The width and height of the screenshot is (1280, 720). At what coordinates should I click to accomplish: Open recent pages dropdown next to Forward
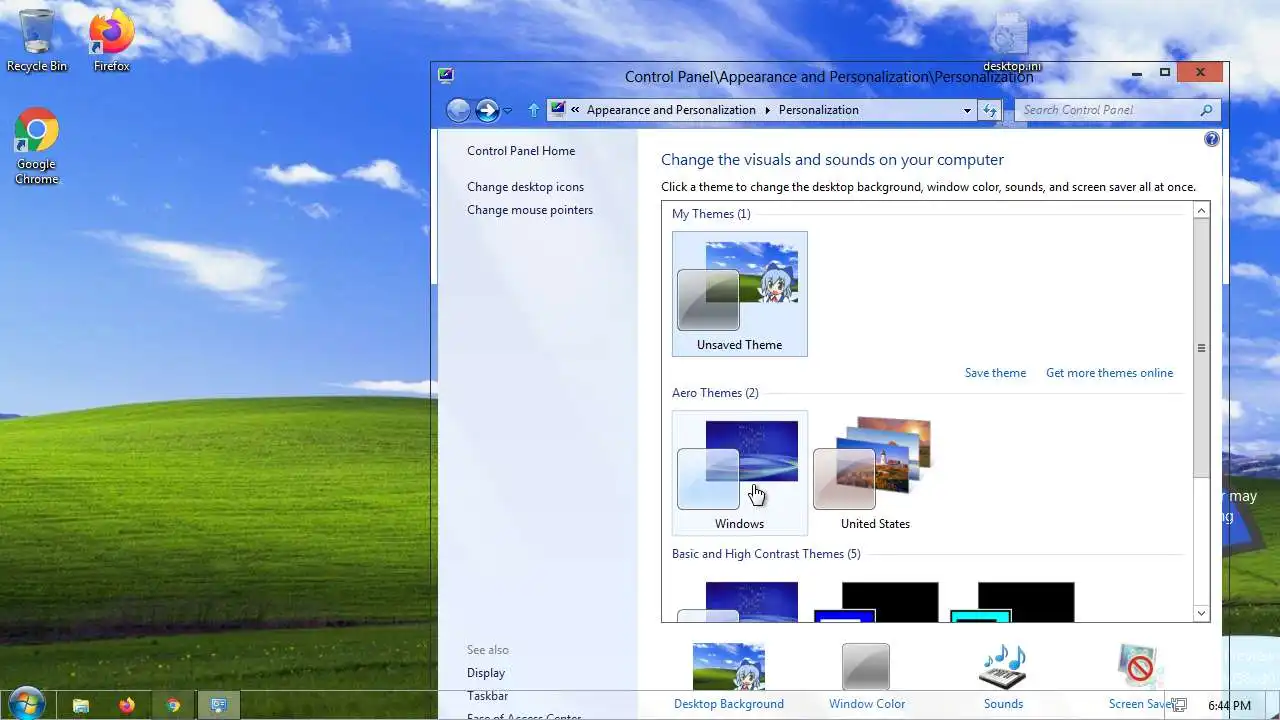[x=508, y=111]
